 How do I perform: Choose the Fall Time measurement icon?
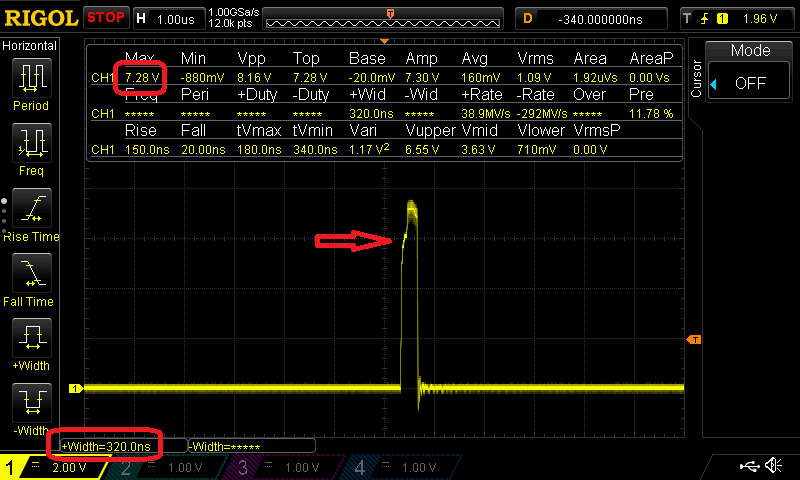coord(31,273)
